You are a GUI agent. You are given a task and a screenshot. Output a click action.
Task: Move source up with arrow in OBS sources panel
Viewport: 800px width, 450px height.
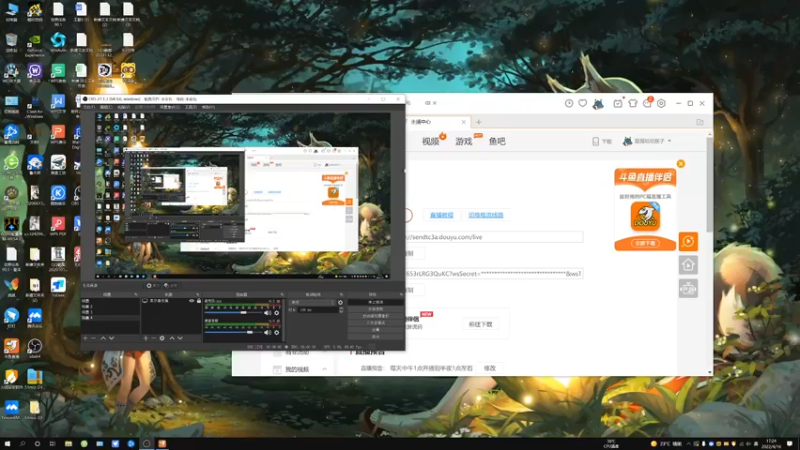coord(172,338)
